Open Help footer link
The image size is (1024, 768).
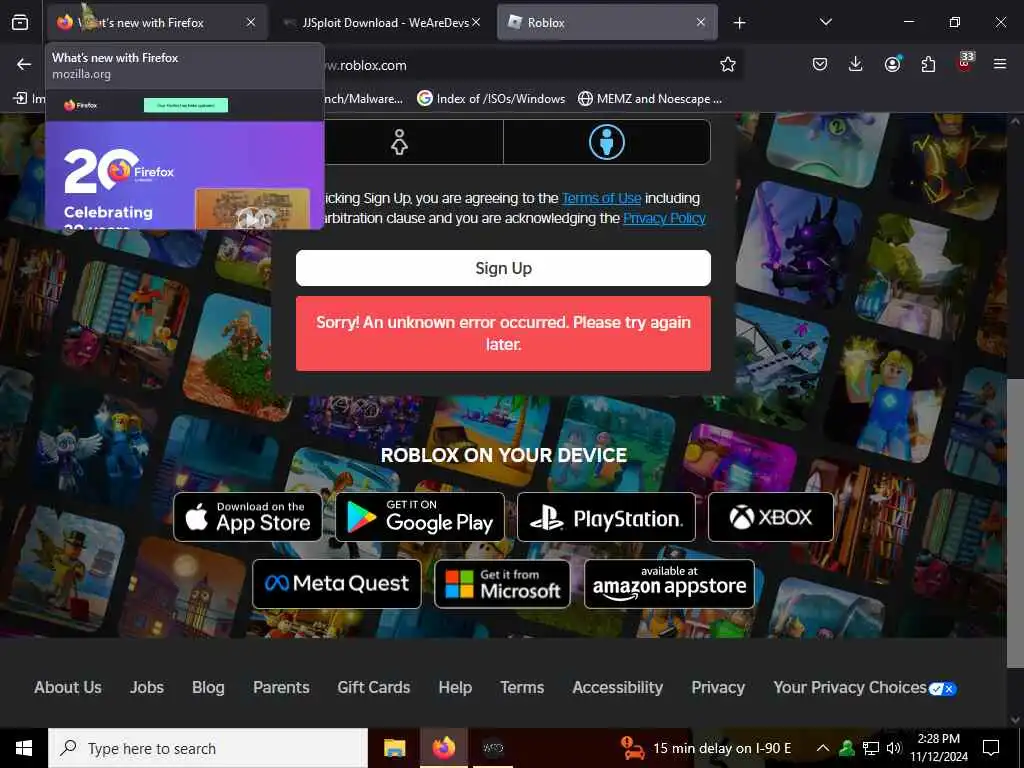455,688
